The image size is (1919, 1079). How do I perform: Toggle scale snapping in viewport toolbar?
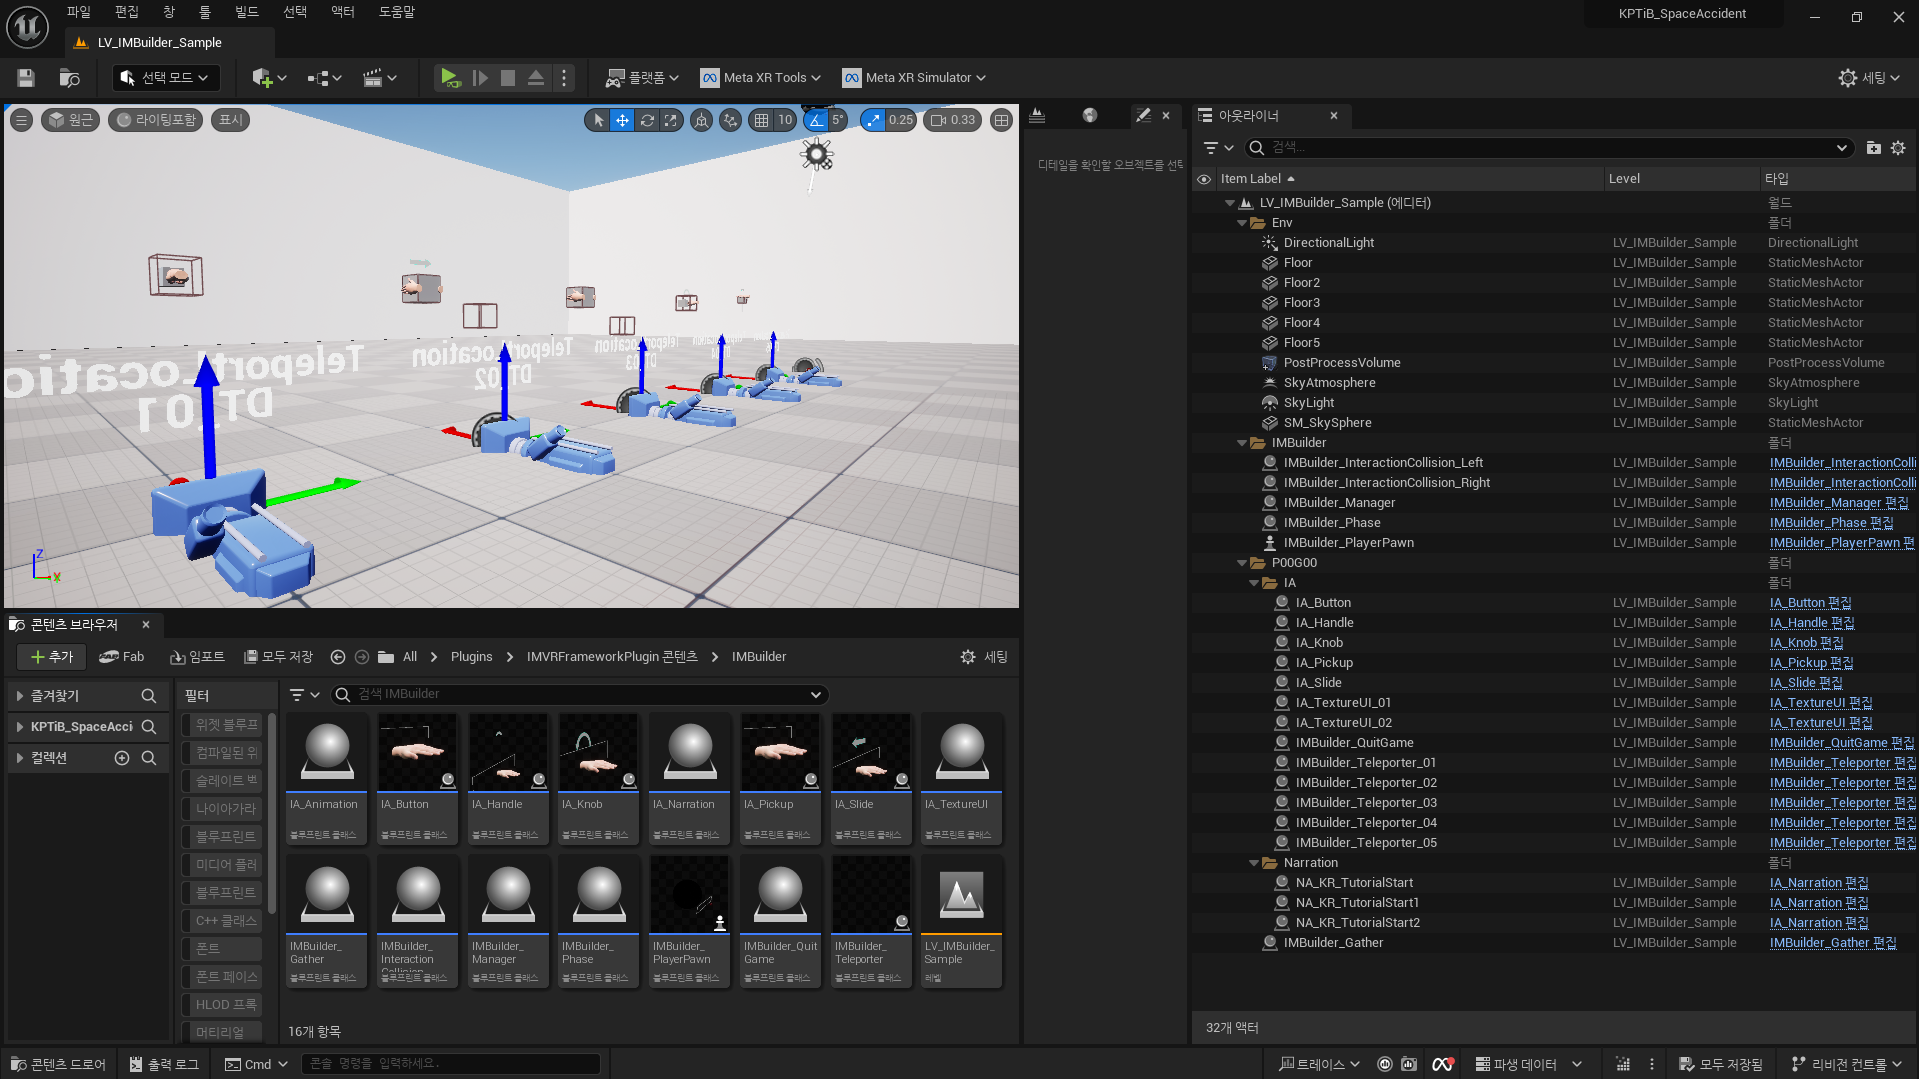874,120
